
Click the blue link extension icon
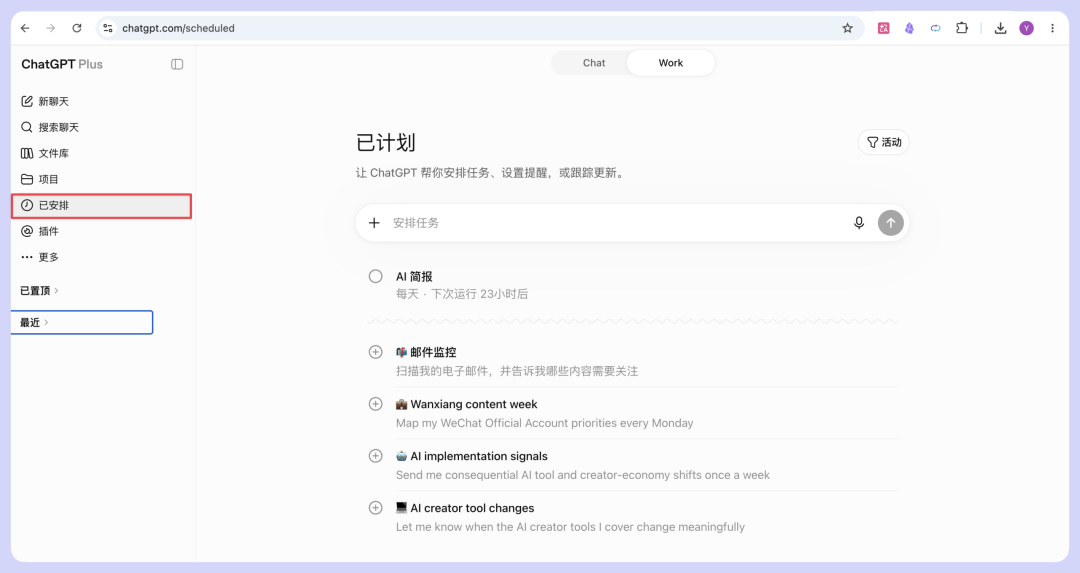[x=935, y=28]
